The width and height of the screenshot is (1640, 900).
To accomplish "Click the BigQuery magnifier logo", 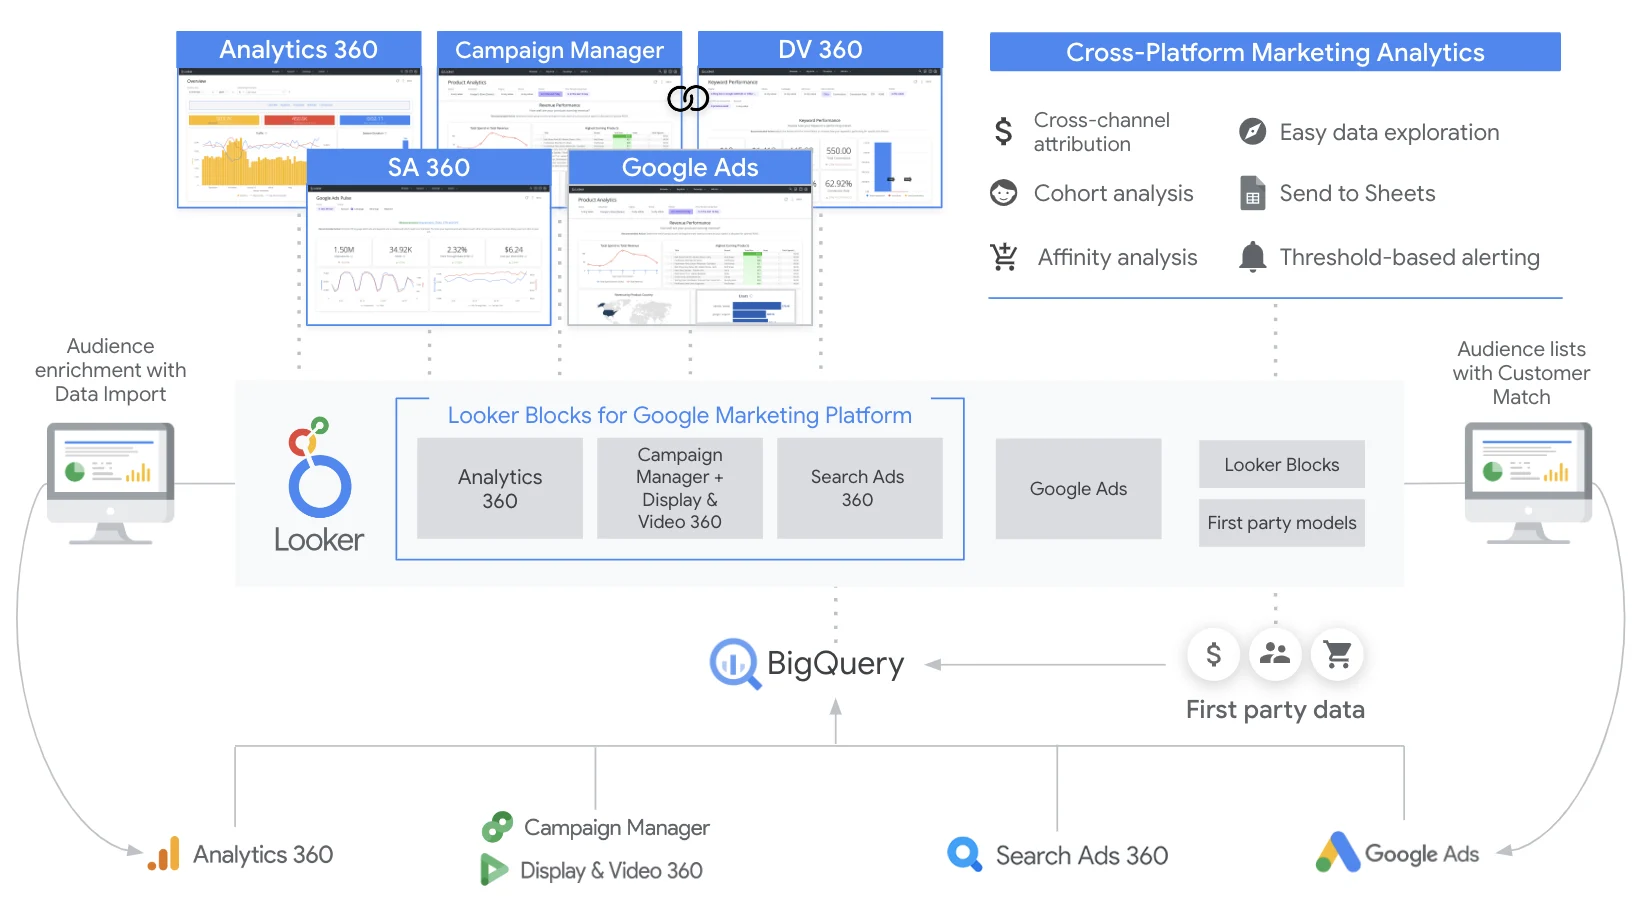I will [735, 663].
